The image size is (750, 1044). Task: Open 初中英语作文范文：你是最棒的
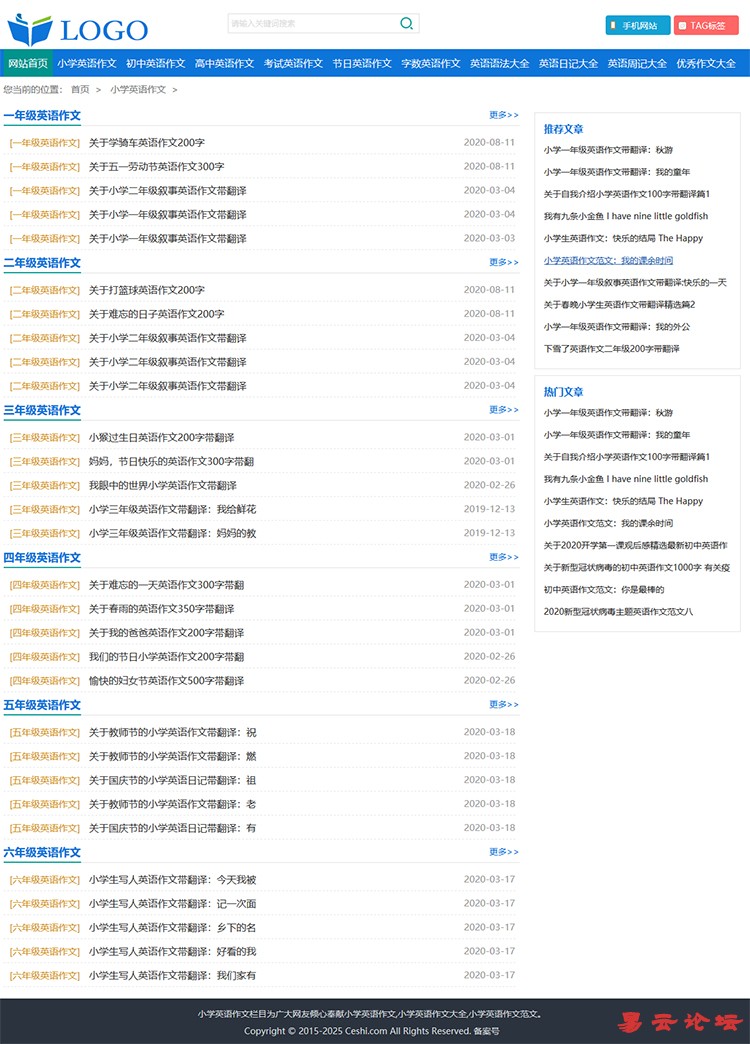[603, 590]
